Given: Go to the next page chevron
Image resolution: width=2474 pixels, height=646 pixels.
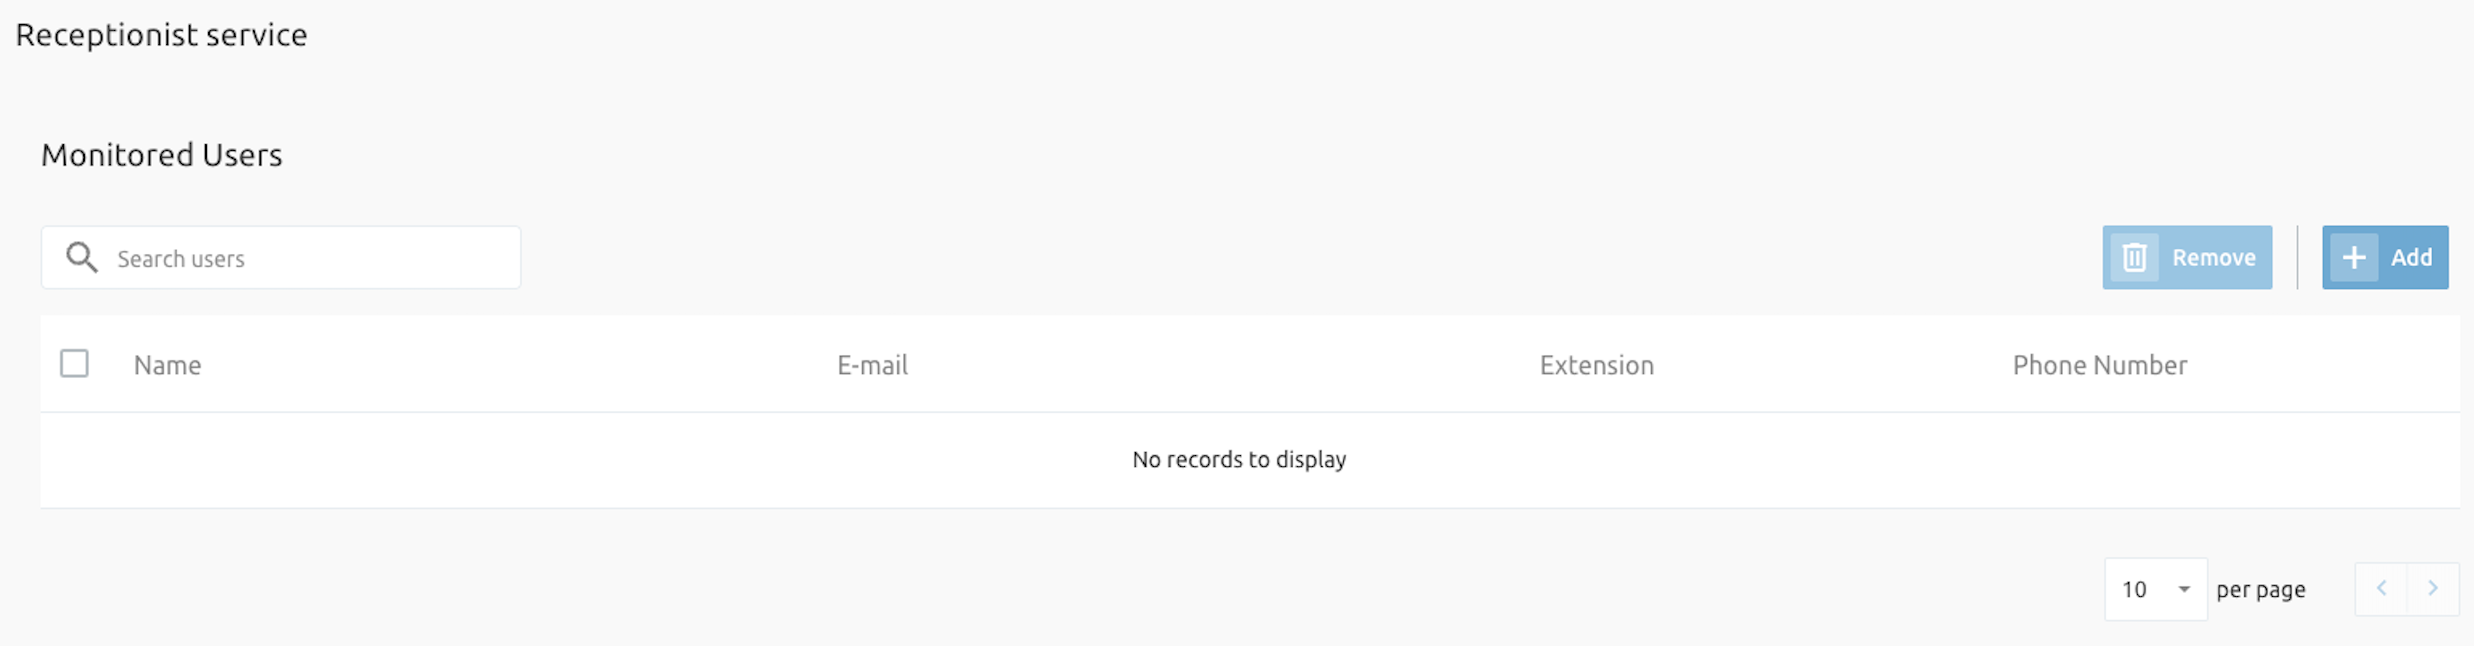Looking at the screenshot, I should tap(2433, 589).
